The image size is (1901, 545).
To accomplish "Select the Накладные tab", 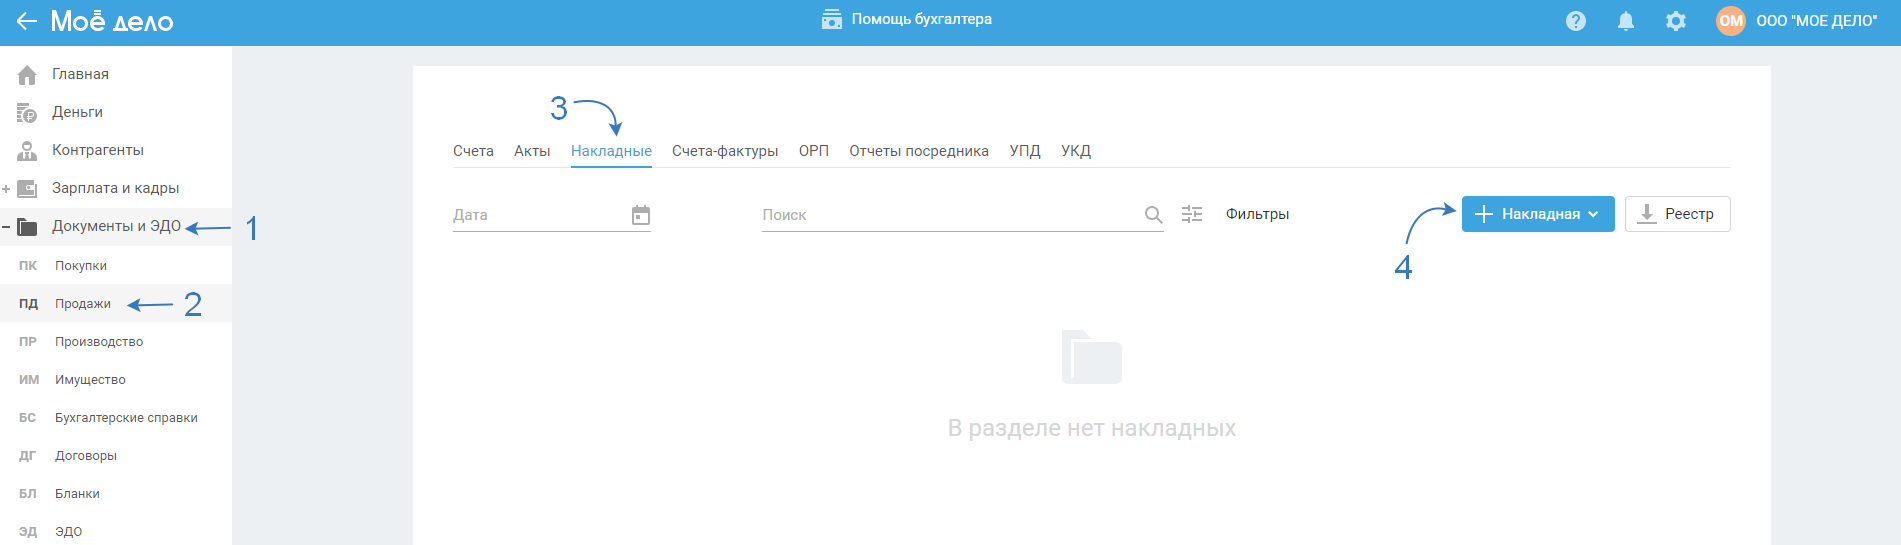I will 611,151.
